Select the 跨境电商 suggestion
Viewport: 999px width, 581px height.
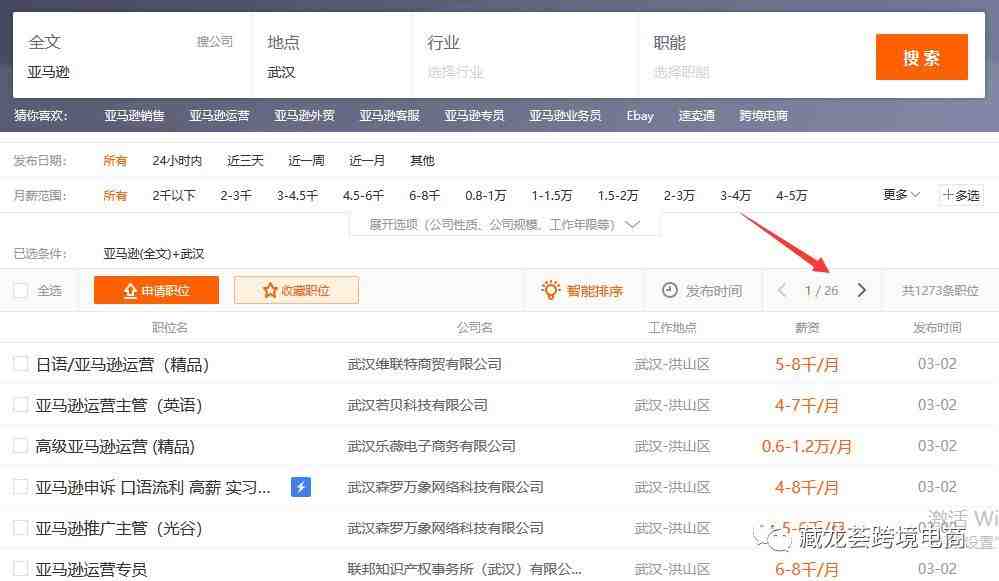763,115
